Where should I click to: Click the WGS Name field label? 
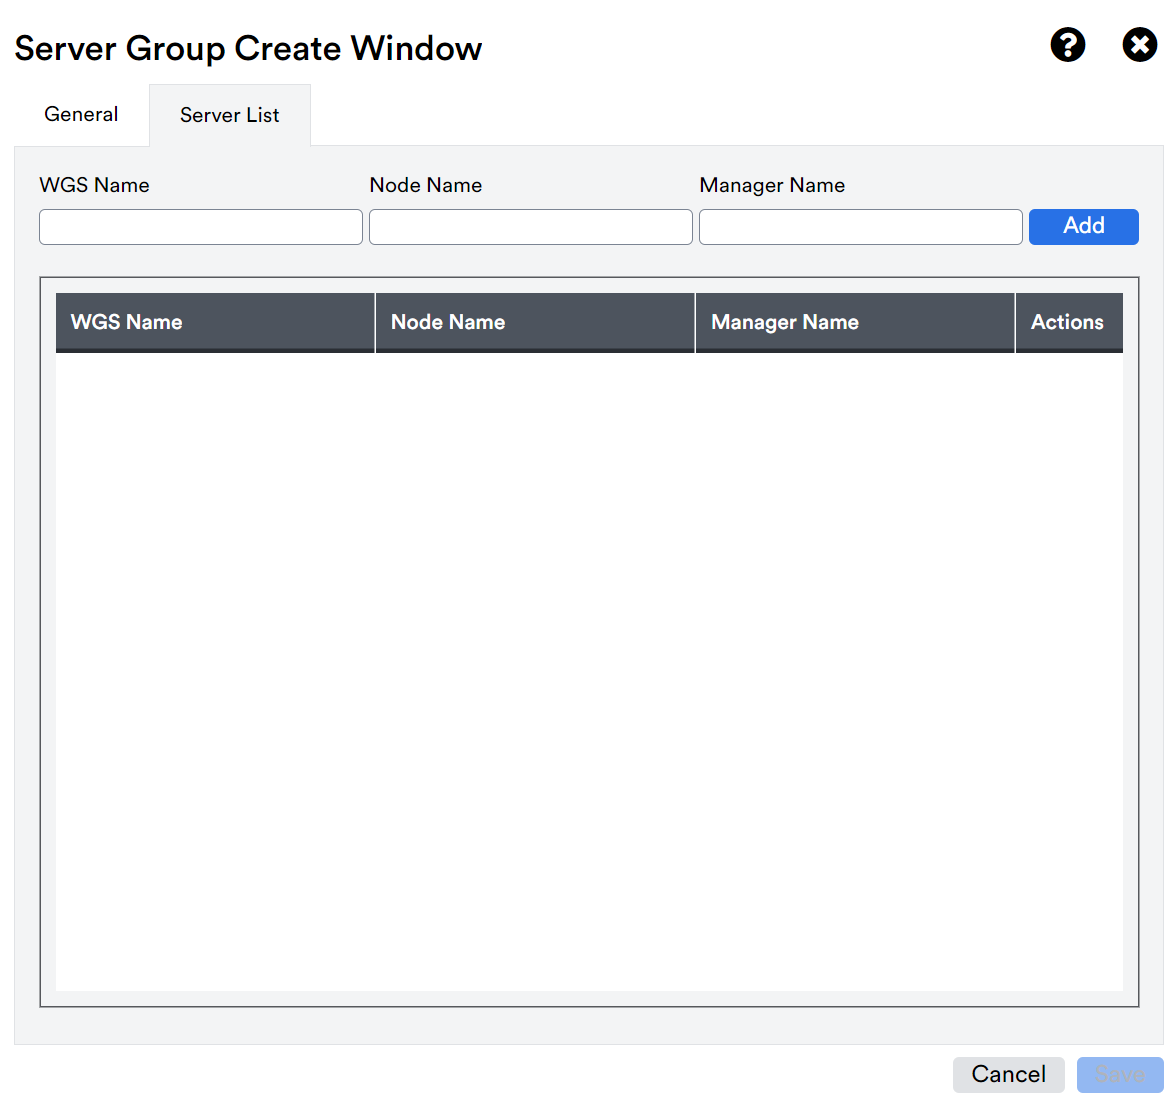pos(94,185)
